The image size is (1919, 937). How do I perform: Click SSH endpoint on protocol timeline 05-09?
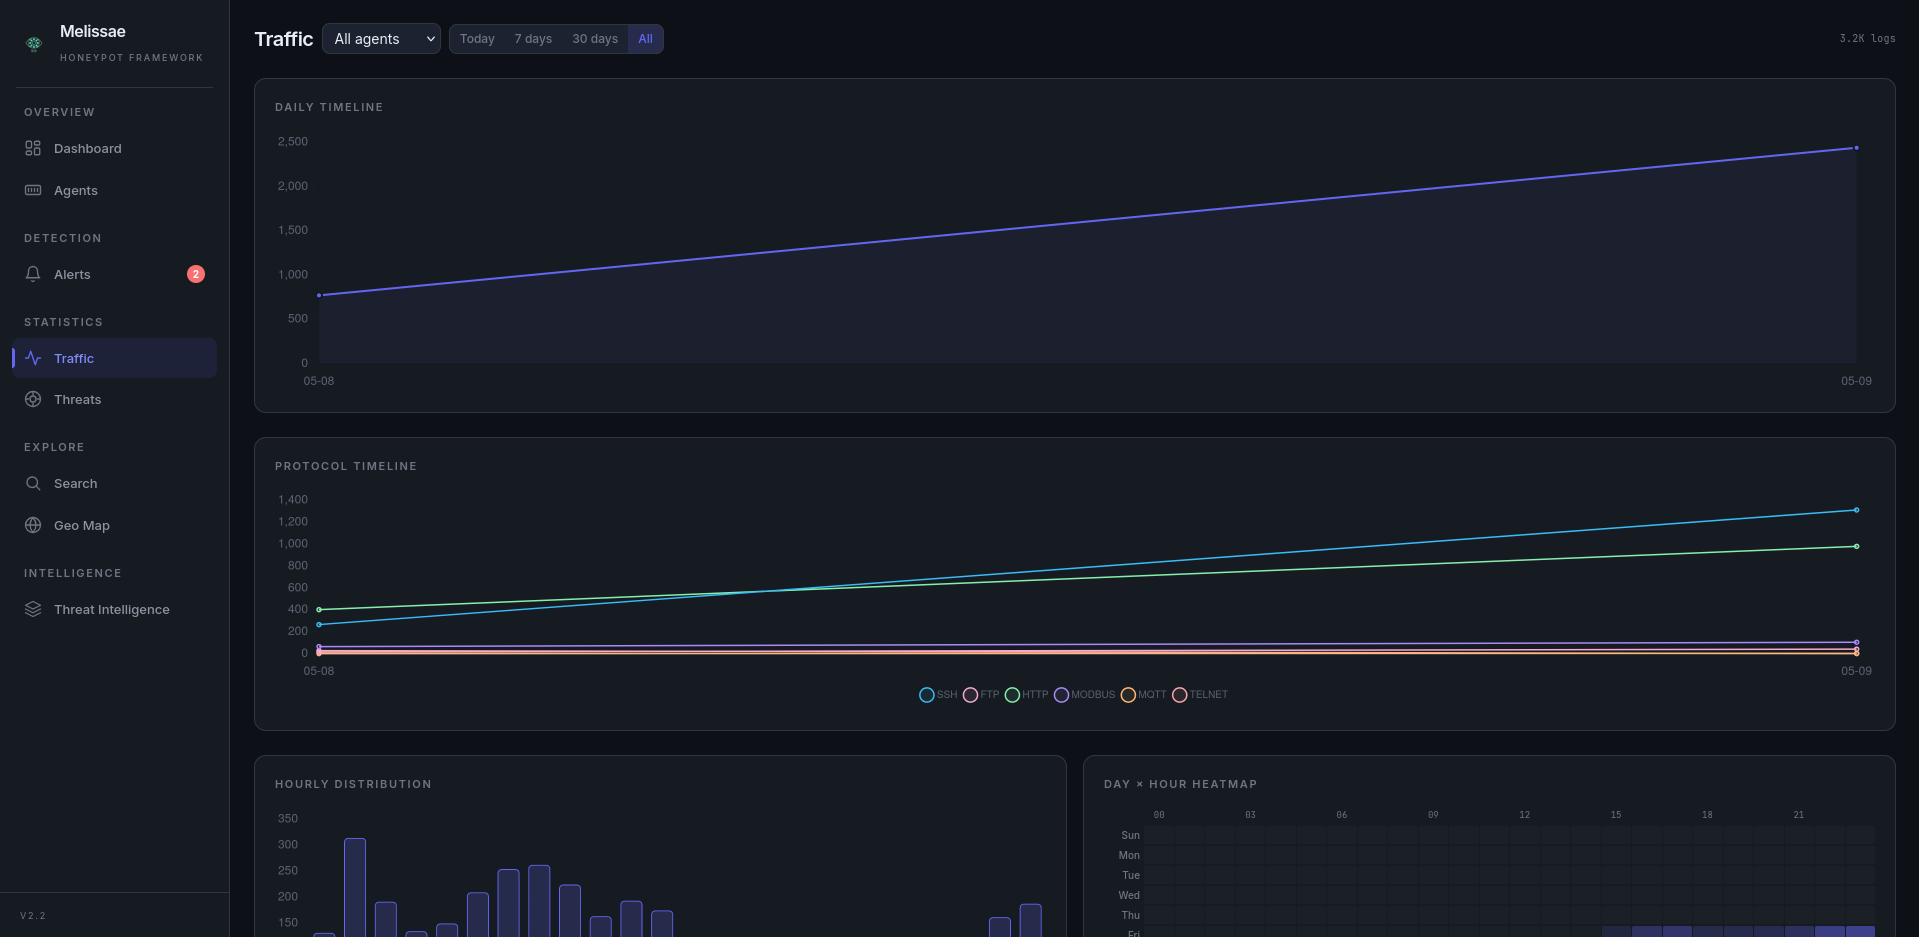pos(1856,510)
